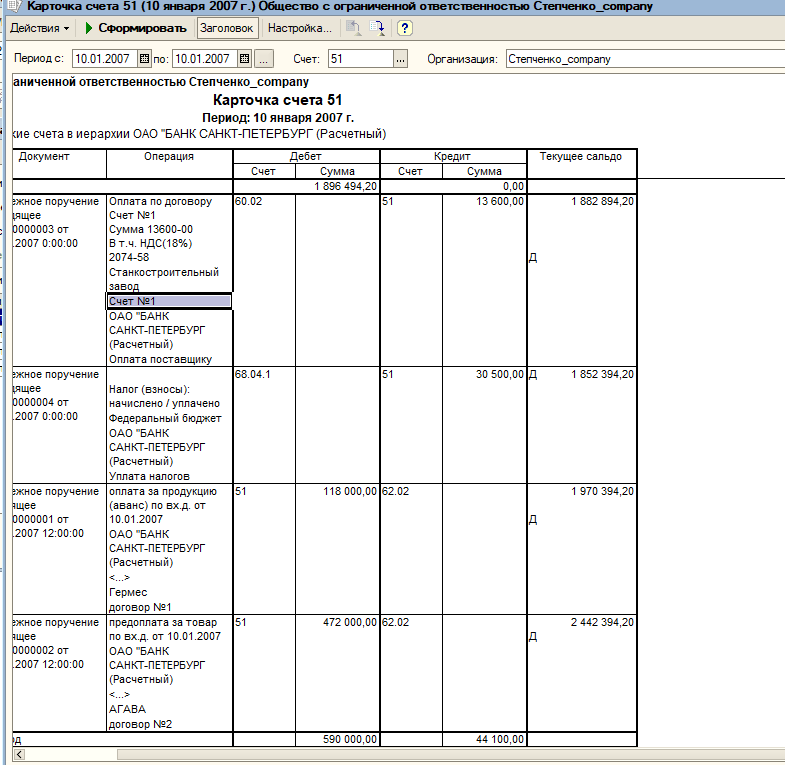This screenshot has width=785, height=765.
Task: Open account selection ellipsis next to Счет
Action: (401, 59)
